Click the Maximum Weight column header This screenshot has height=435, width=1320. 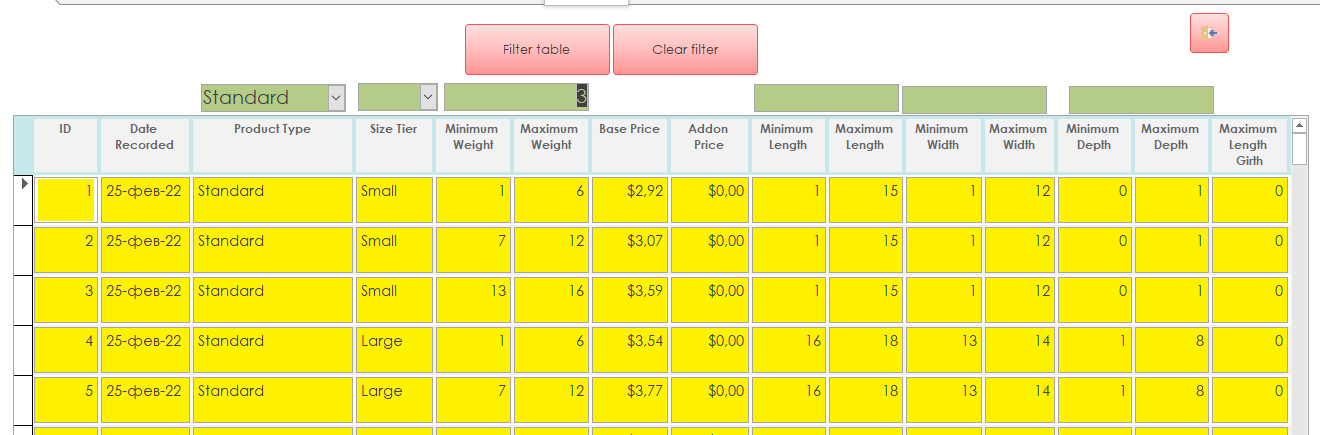tap(551, 145)
